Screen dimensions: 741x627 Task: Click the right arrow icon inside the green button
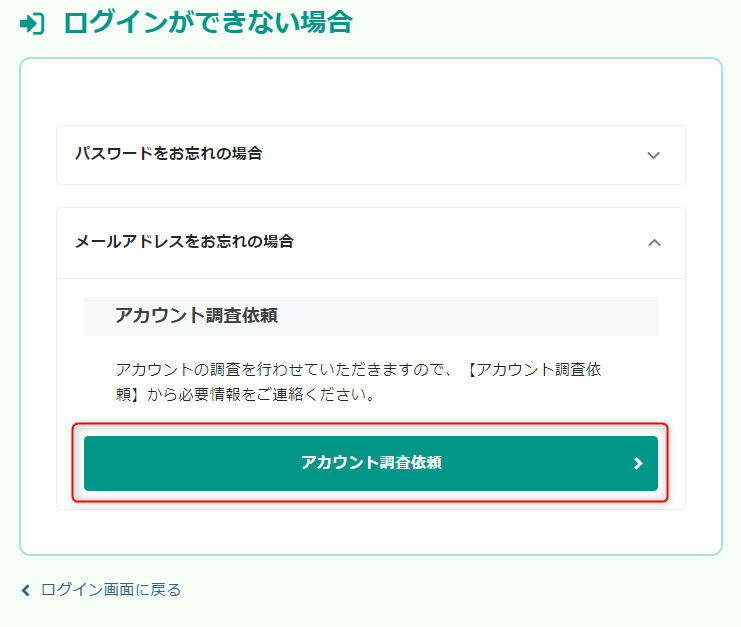pos(638,463)
